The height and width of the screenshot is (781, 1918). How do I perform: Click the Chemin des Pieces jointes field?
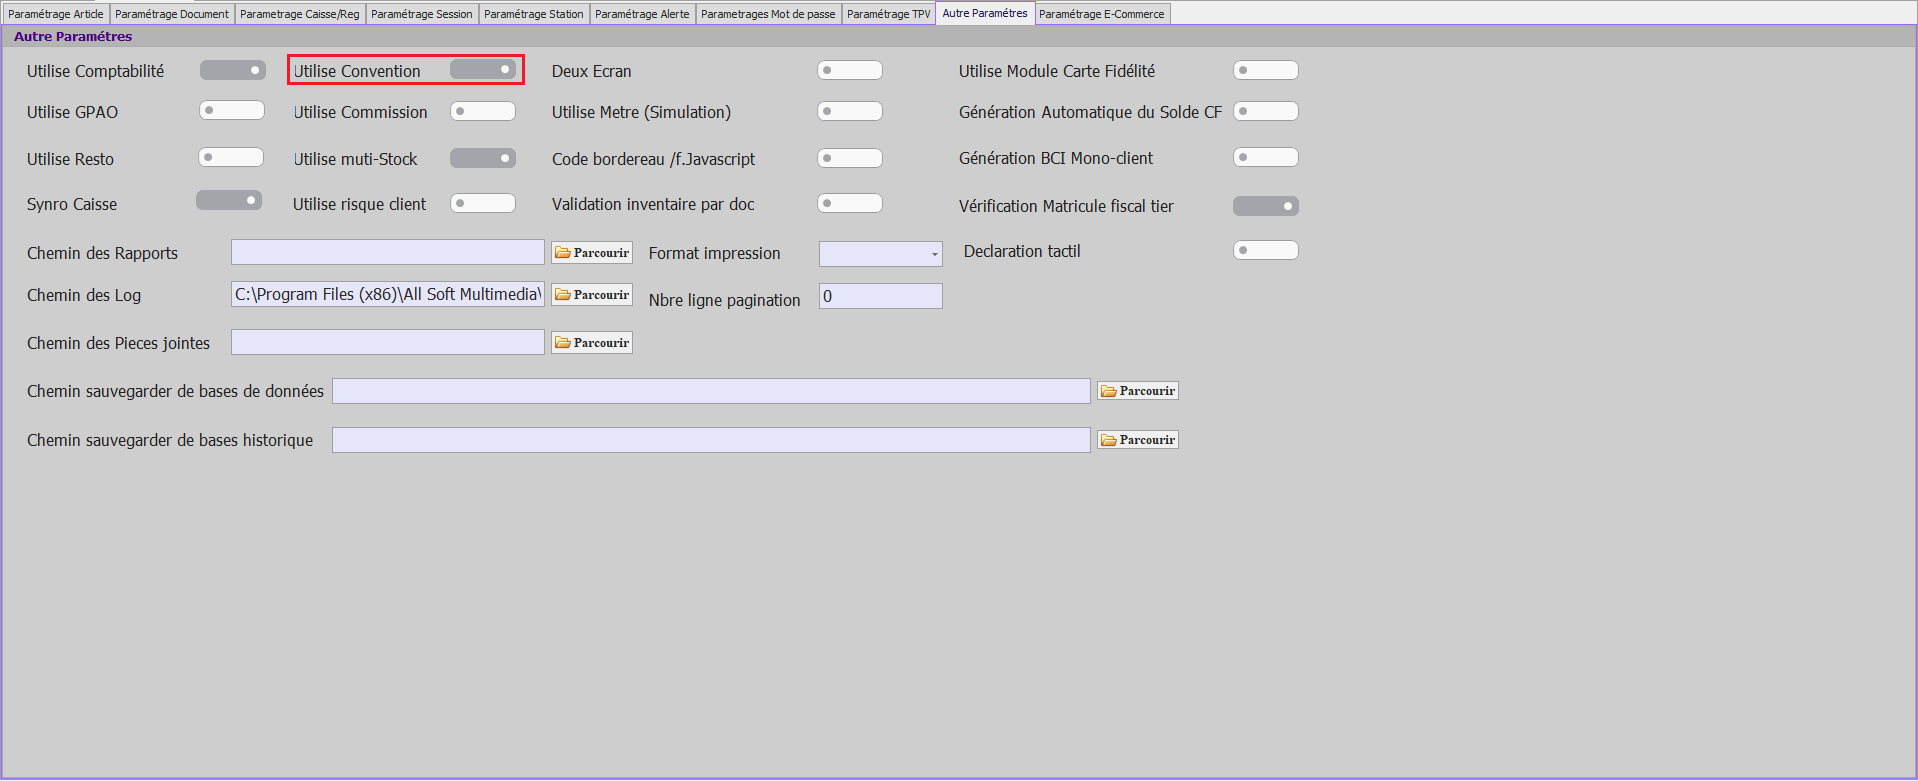tap(388, 342)
